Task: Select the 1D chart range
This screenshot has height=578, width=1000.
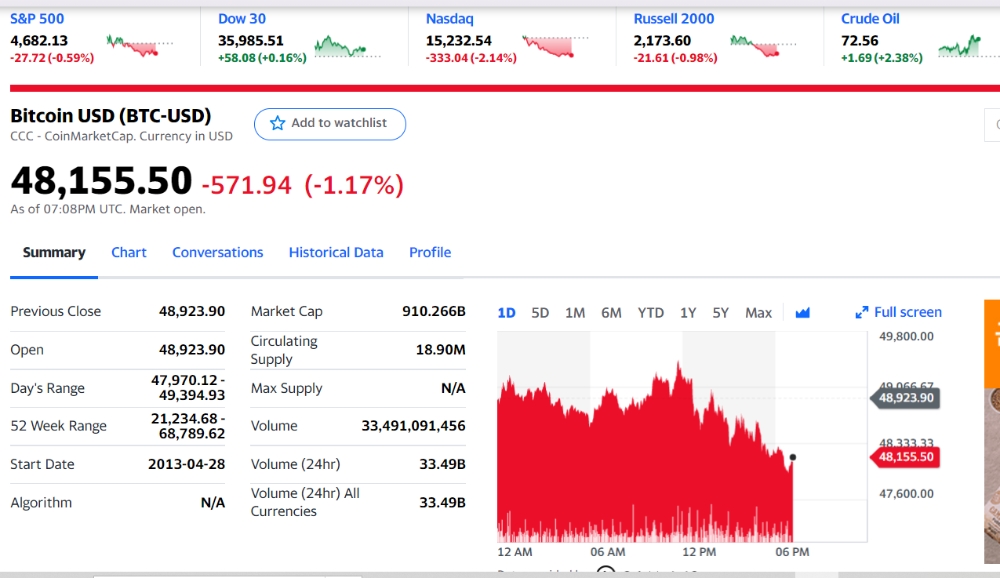Action: point(506,313)
